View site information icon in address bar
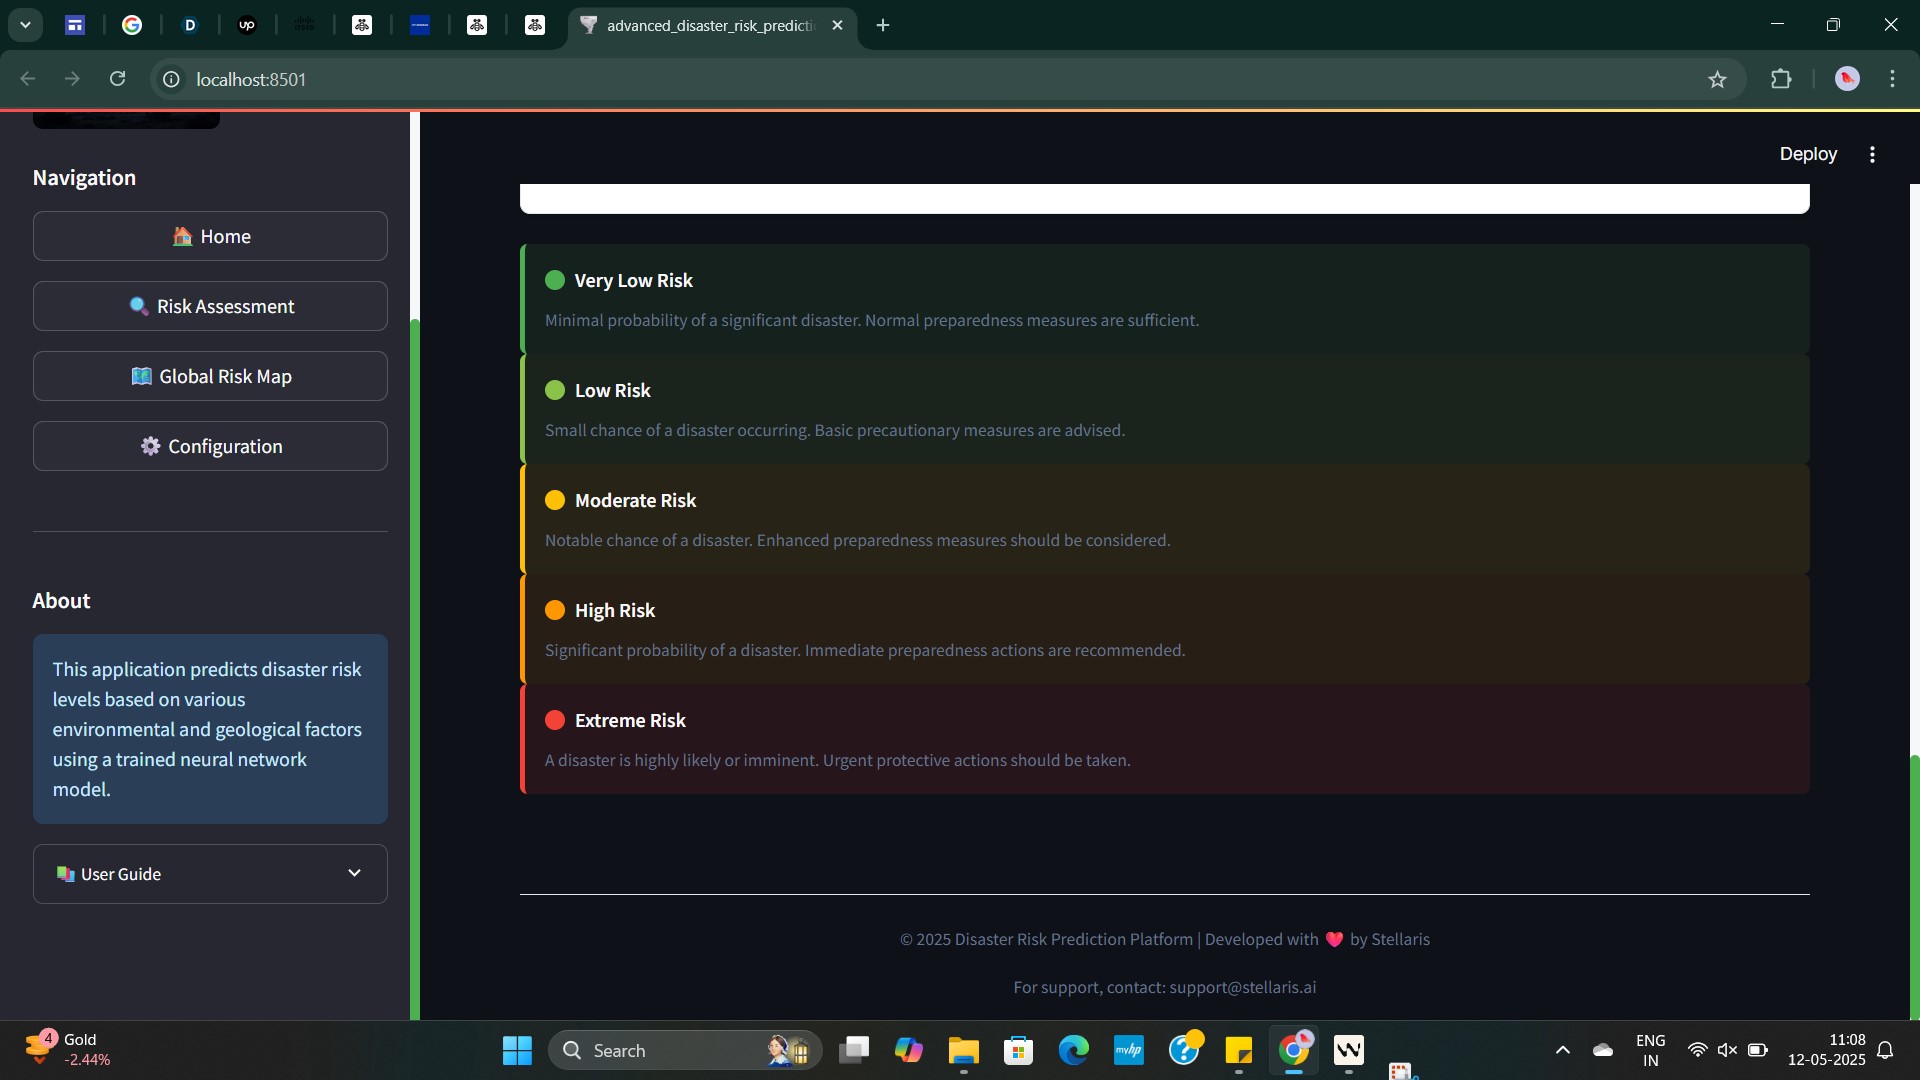1920x1080 pixels. pos(172,79)
